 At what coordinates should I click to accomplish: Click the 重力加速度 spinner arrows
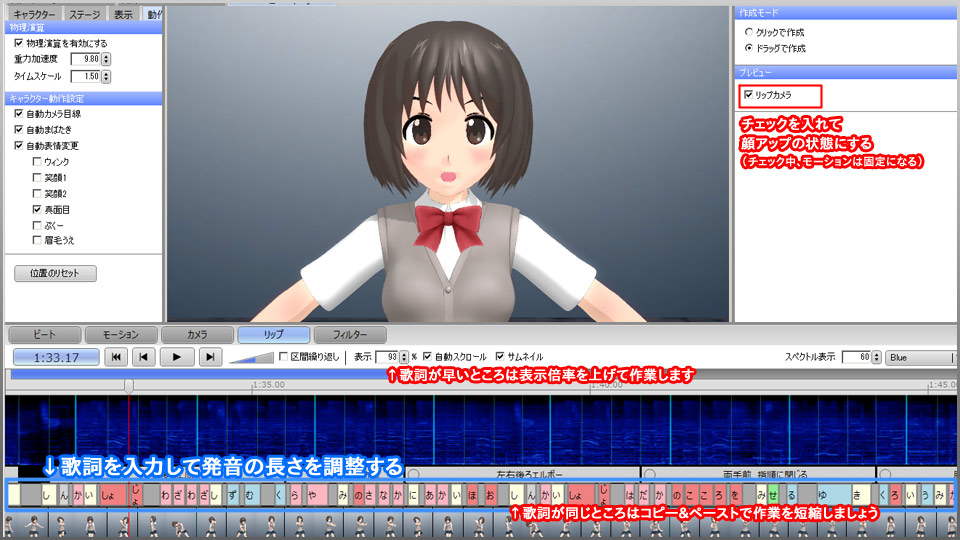[106, 60]
